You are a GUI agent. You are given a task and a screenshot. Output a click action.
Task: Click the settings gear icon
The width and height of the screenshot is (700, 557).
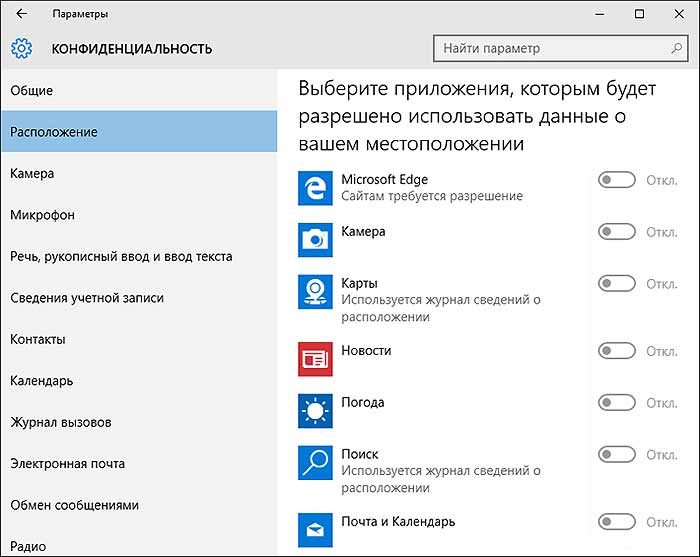pos(21,48)
